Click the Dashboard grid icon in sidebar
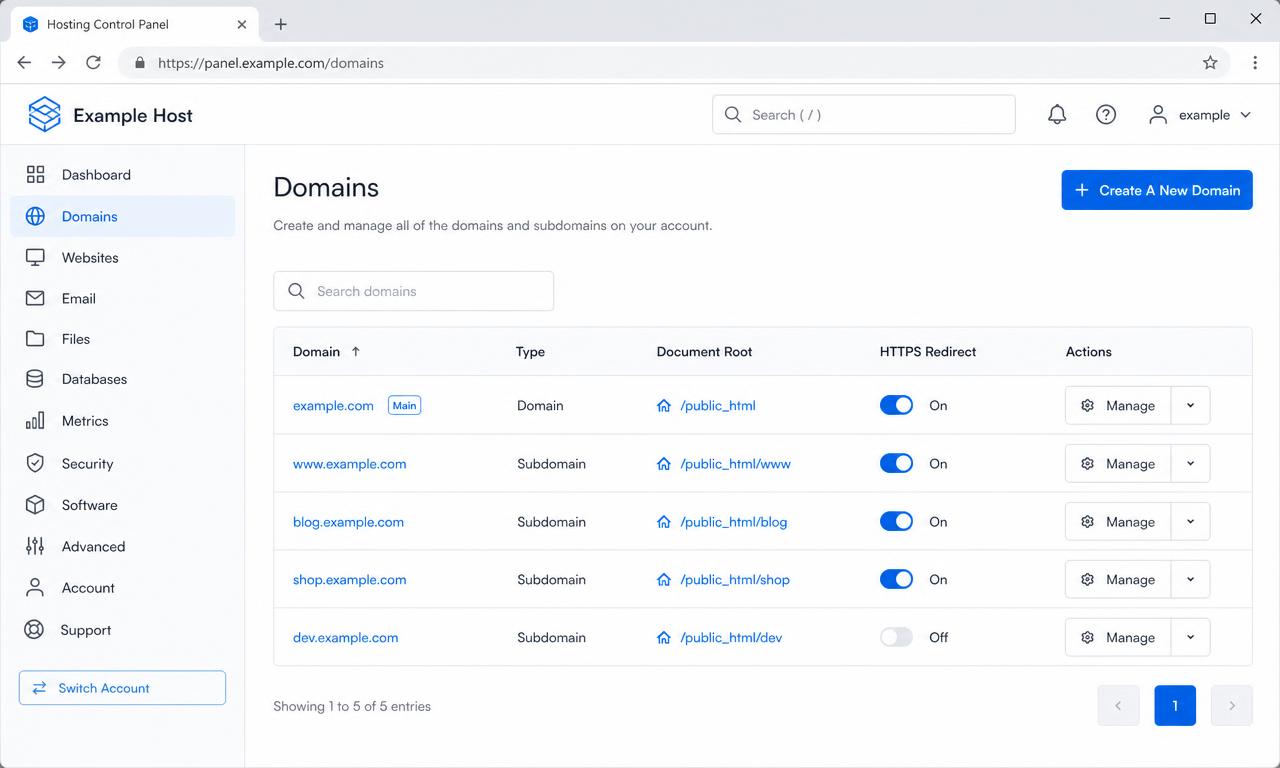This screenshot has width=1280, height=768. tap(35, 175)
